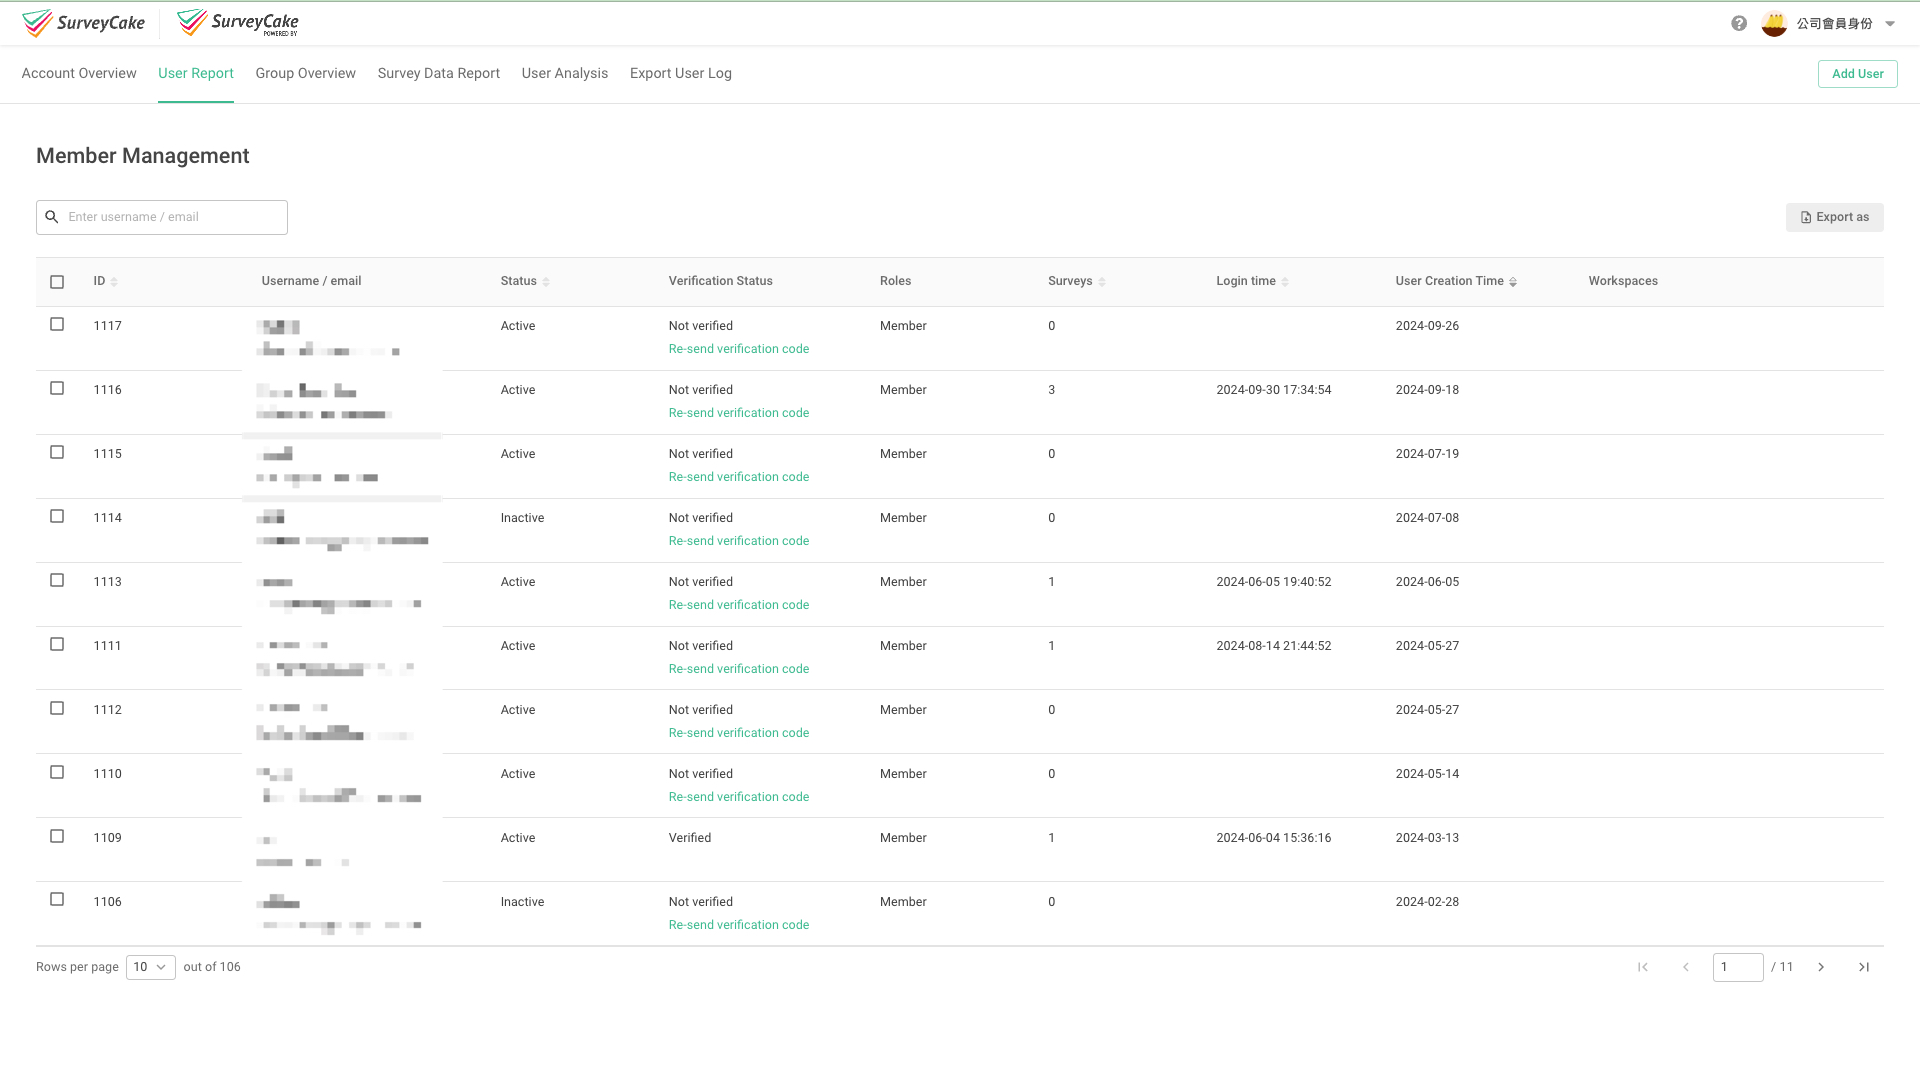The height and width of the screenshot is (1080, 1920).
Task: Sort by the ID column arrows
Action: pyautogui.click(x=114, y=282)
